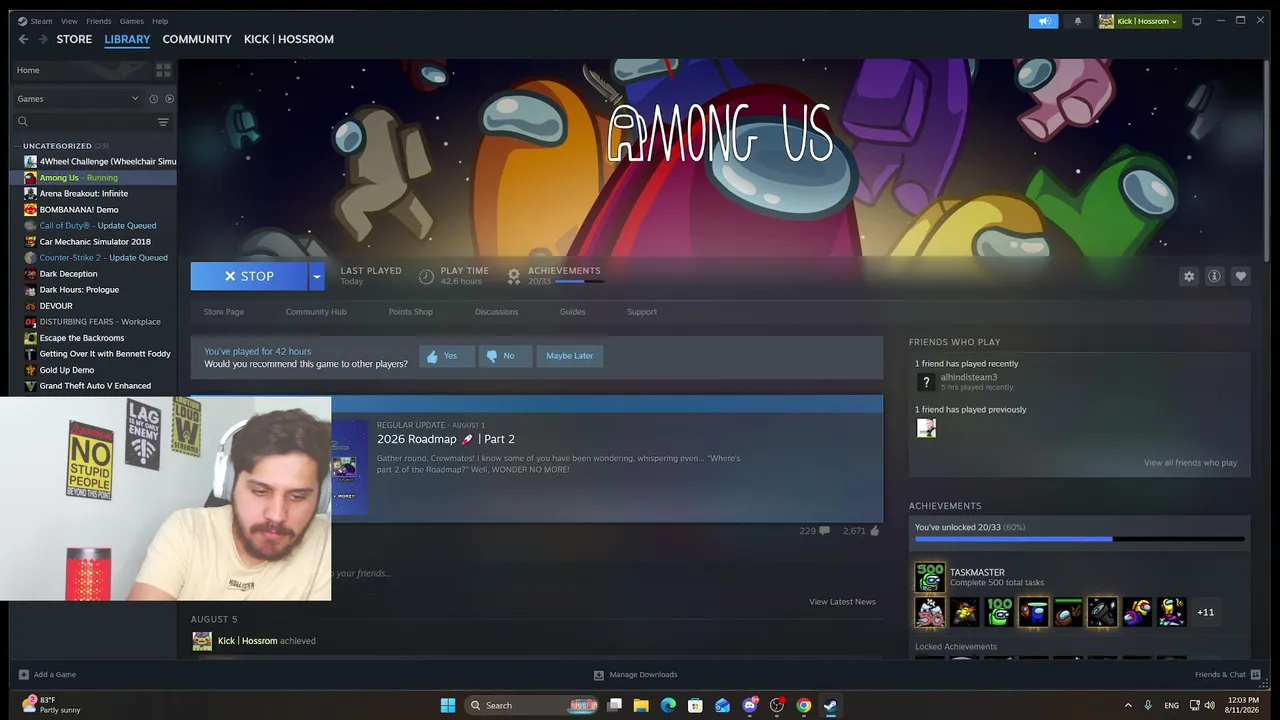Open the +11 more achievements badge
The image size is (1280, 720).
1205,612
